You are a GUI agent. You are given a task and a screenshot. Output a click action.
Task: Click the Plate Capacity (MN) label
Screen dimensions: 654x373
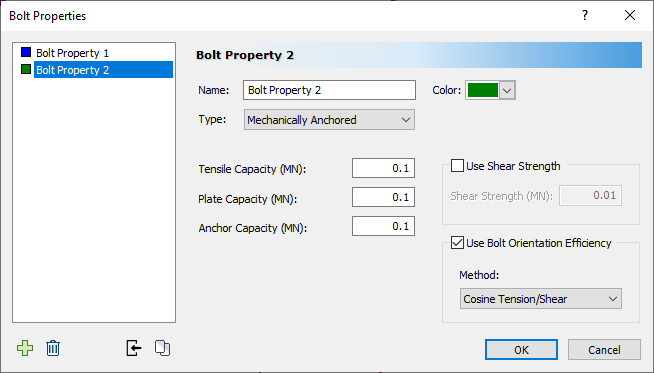point(247,199)
